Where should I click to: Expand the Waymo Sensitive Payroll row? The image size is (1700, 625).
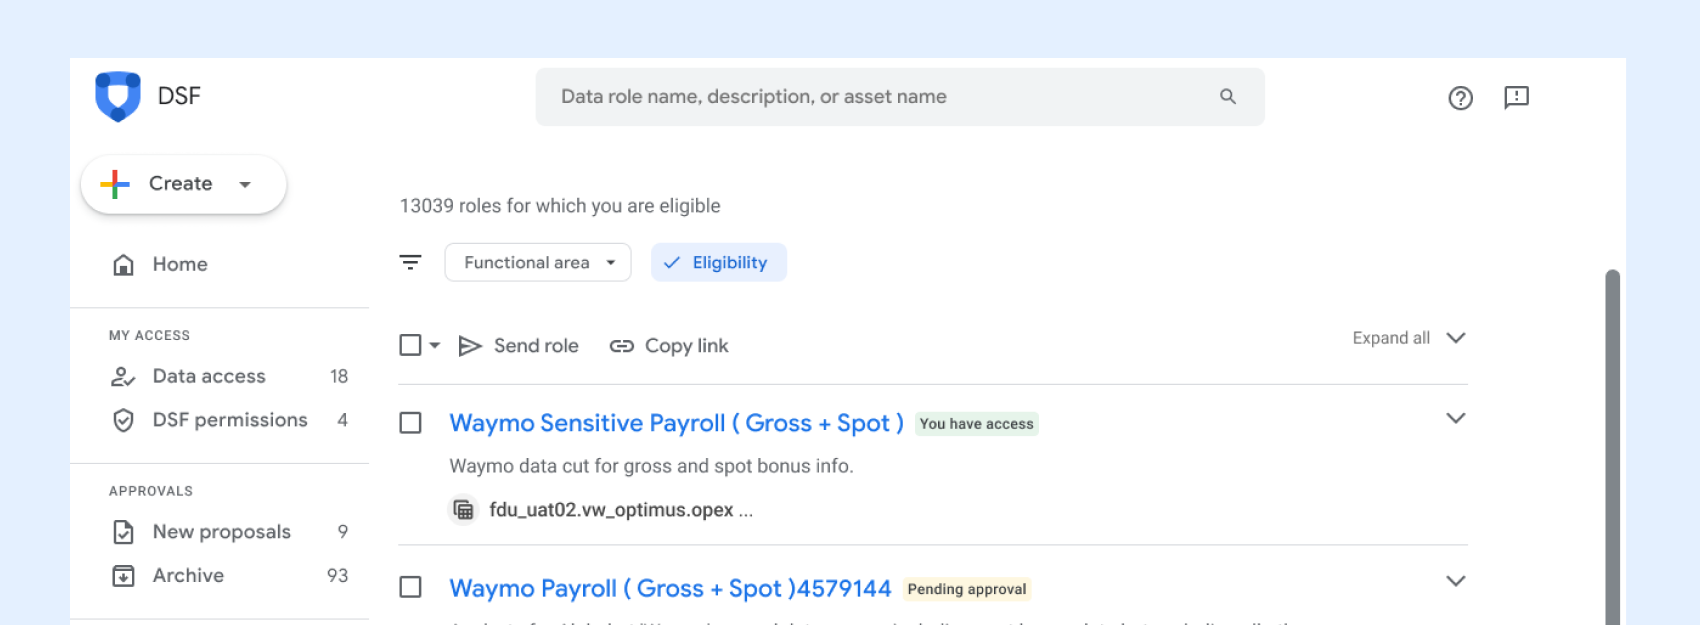[1456, 418]
